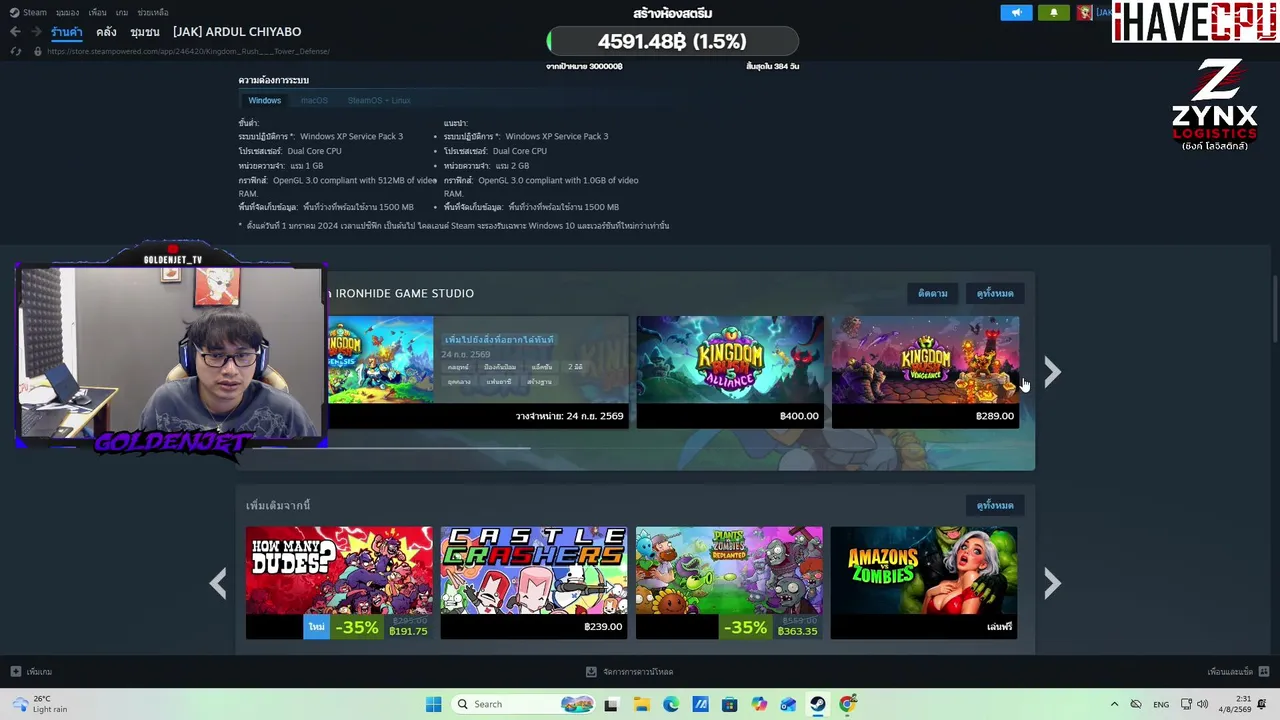Click ดูทั้งหมด in the Ironhide Game Studio section

click(995, 293)
